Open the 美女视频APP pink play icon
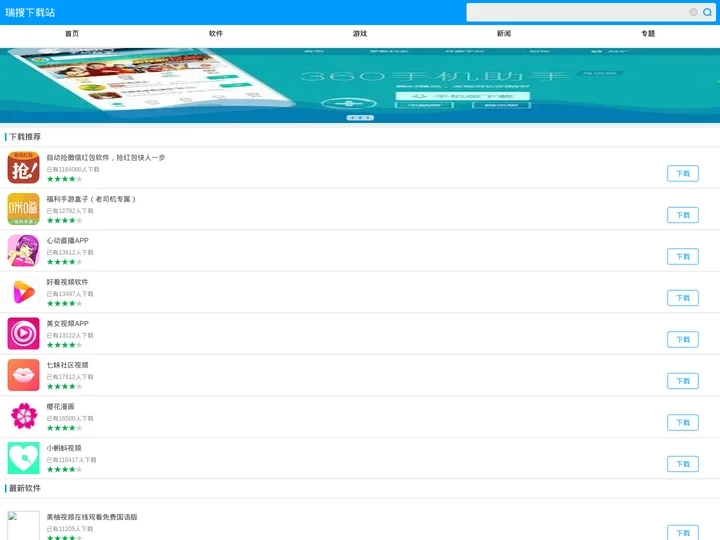720x540 pixels. 23,333
